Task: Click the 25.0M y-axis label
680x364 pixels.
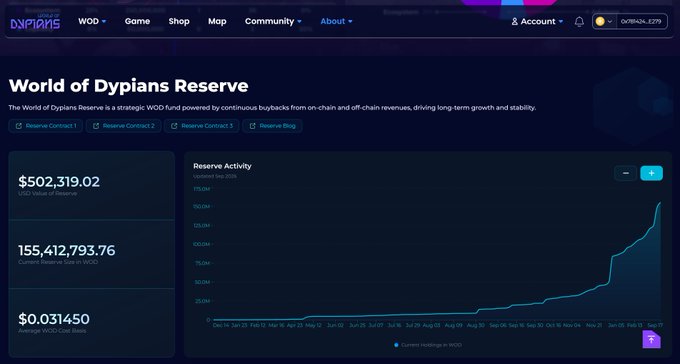Action: tap(203, 301)
